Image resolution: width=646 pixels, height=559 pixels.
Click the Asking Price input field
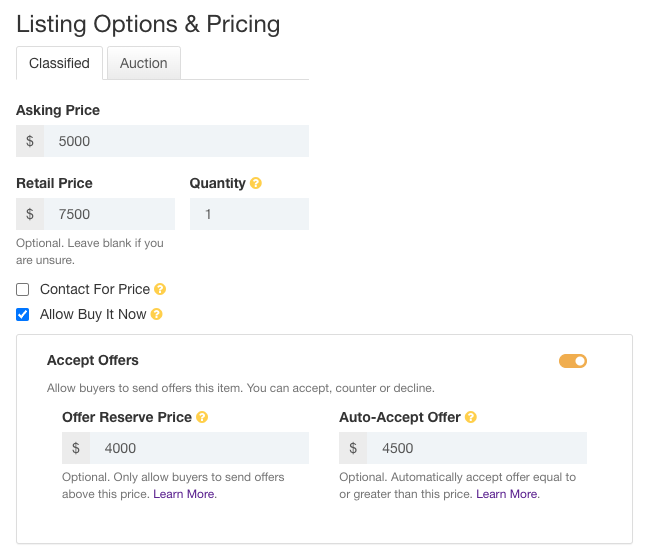point(176,141)
